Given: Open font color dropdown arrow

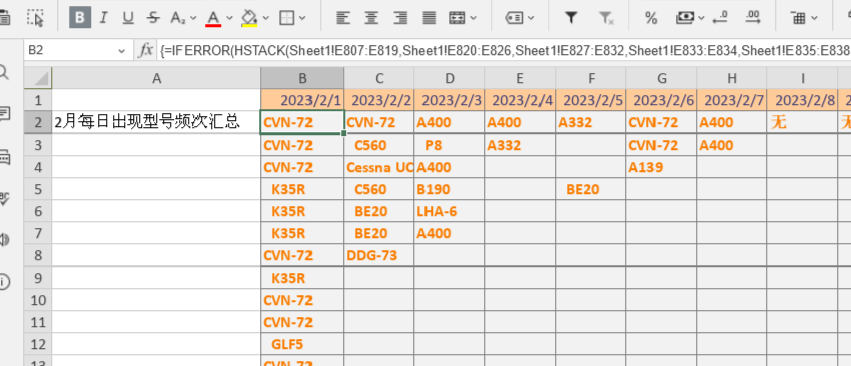Looking at the screenshot, I should [229, 18].
